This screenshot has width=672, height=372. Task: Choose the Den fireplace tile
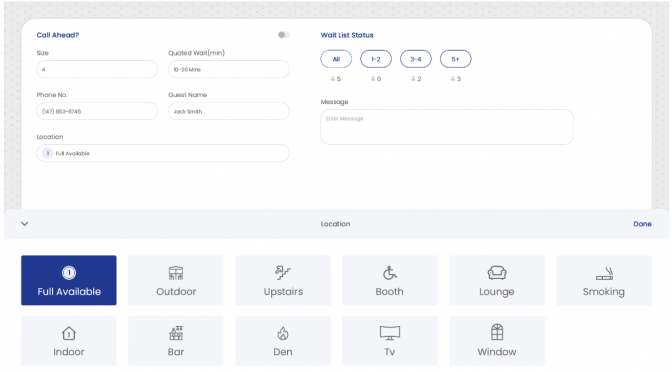point(283,341)
